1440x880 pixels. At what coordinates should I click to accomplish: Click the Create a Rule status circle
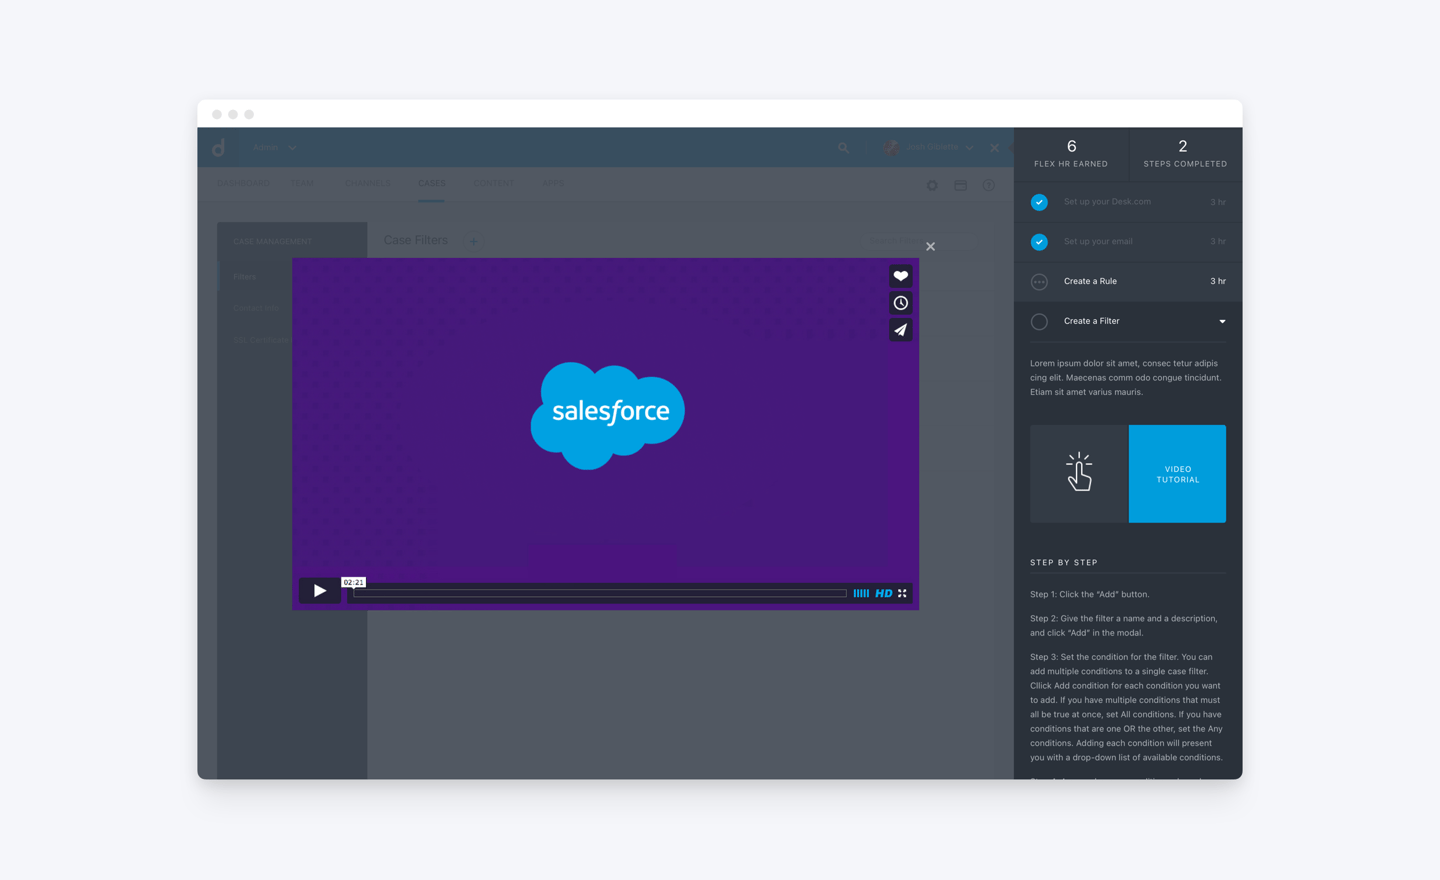click(x=1039, y=282)
